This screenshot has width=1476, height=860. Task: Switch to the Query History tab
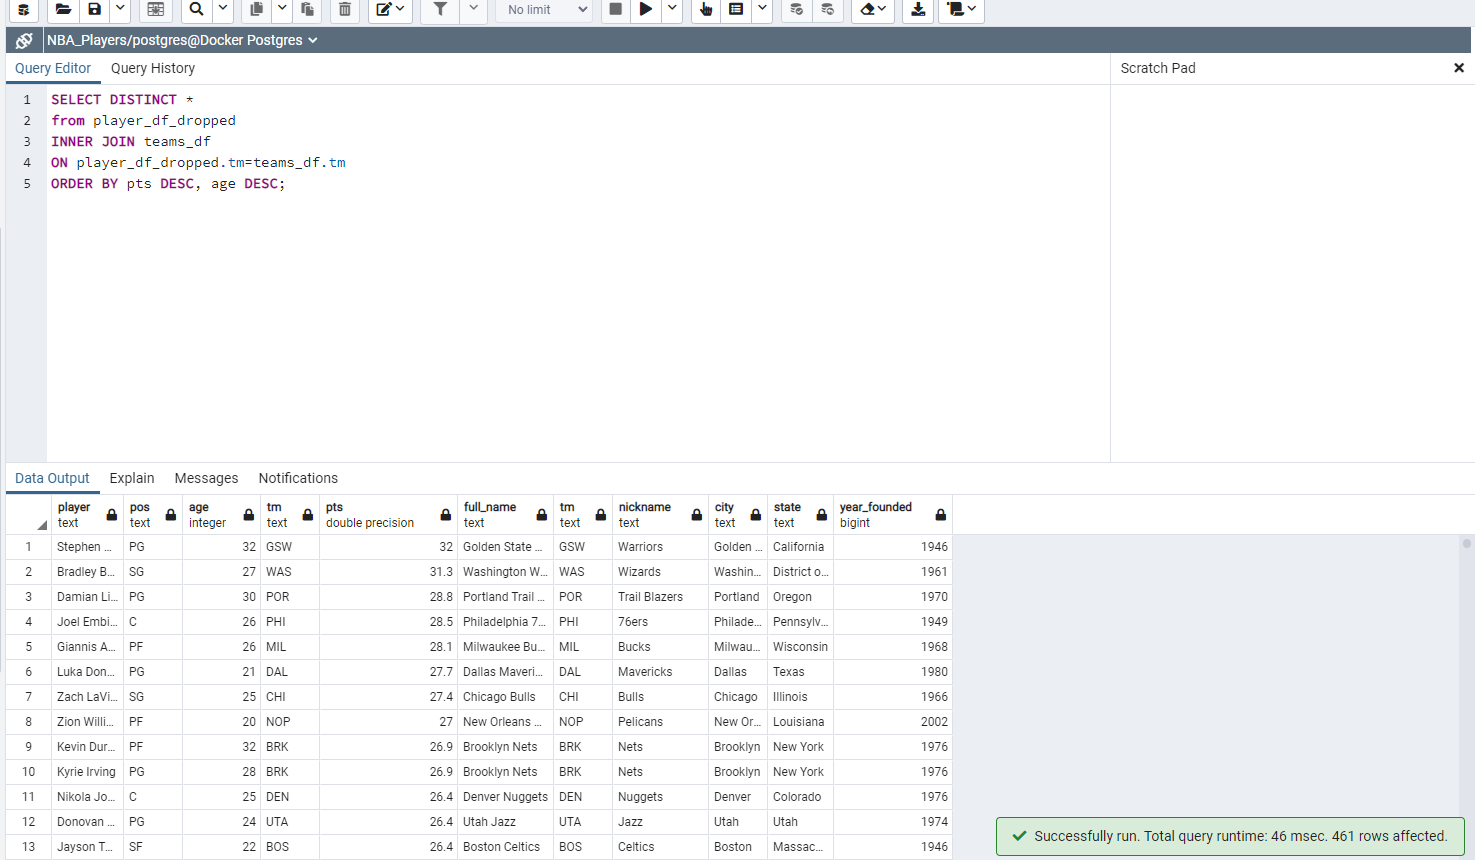click(x=152, y=68)
